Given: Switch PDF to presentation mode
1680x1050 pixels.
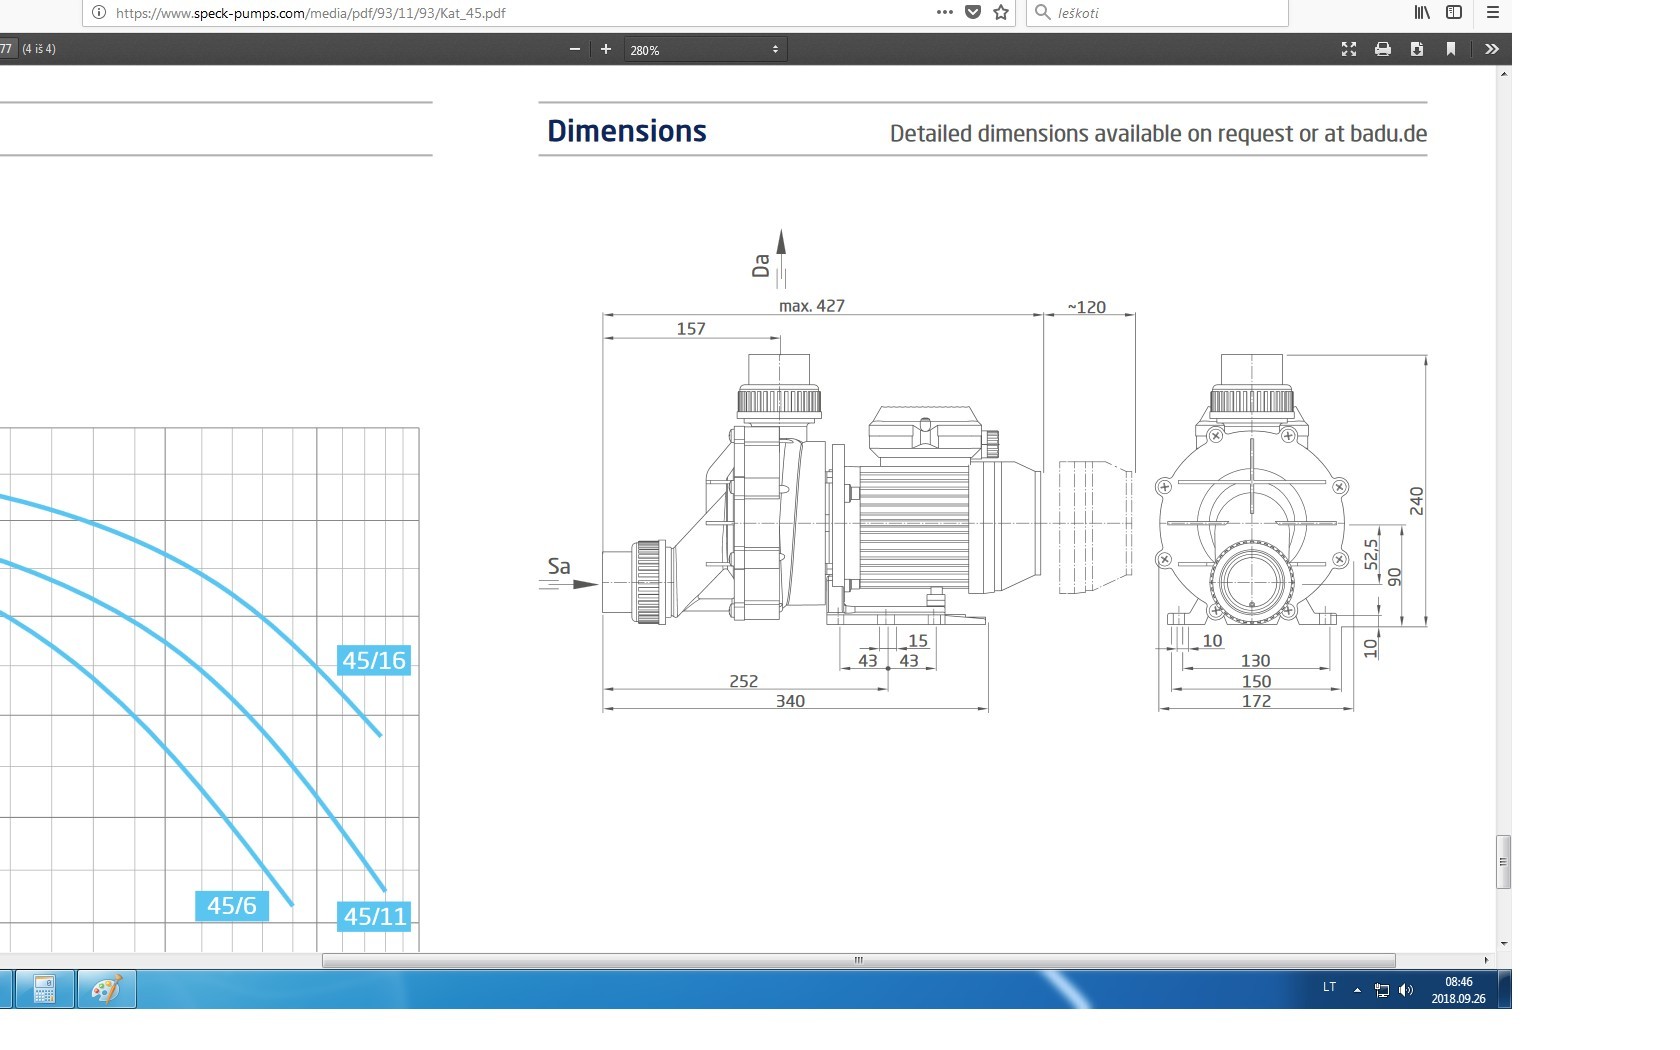Looking at the screenshot, I should [x=1349, y=49].
